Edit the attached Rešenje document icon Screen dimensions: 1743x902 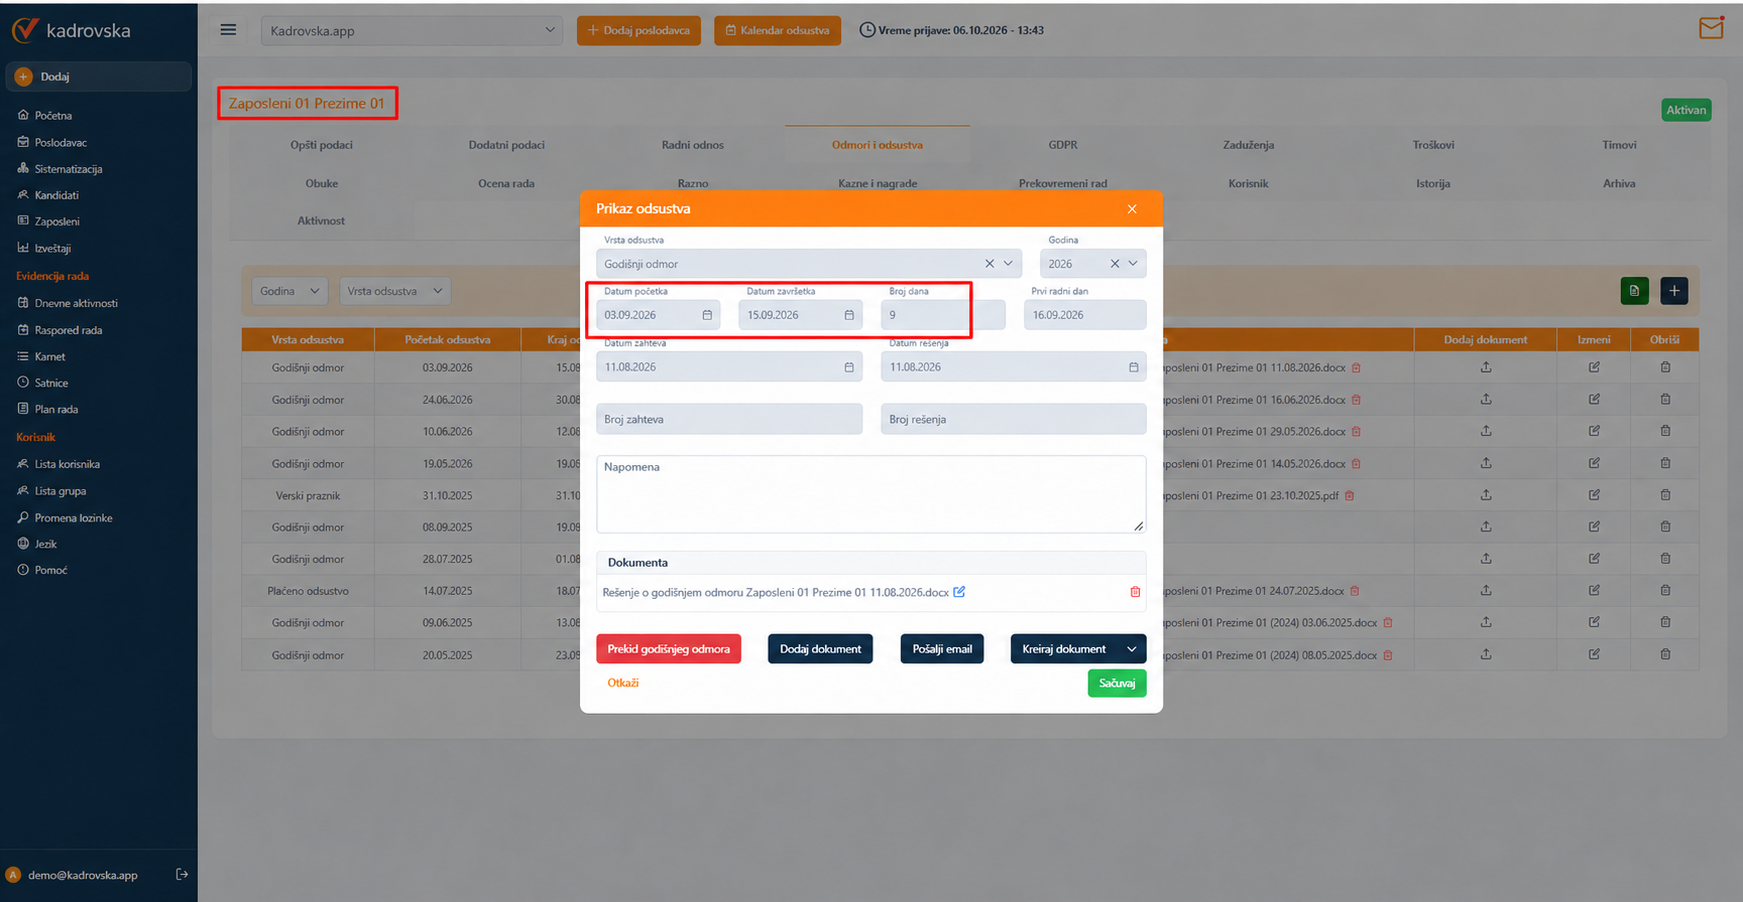(x=959, y=592)
